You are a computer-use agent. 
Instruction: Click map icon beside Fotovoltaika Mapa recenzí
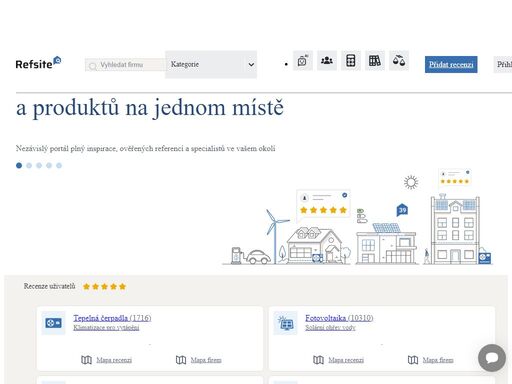[x=318, y=360]
